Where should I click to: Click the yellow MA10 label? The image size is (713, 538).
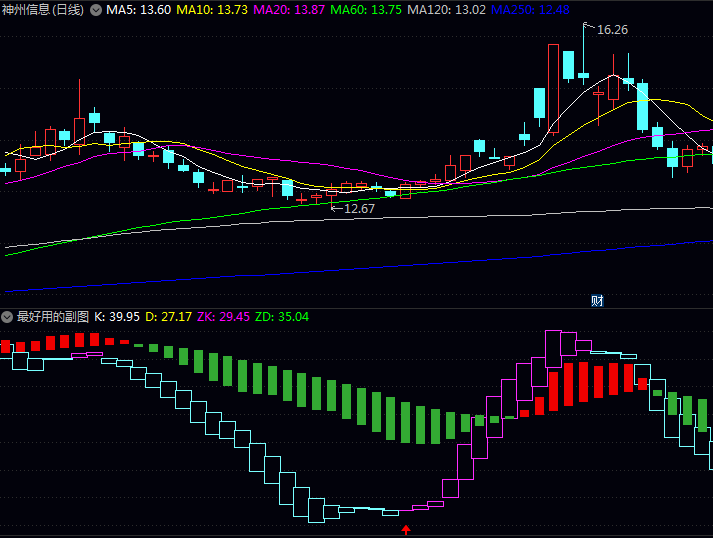(212, 10)
